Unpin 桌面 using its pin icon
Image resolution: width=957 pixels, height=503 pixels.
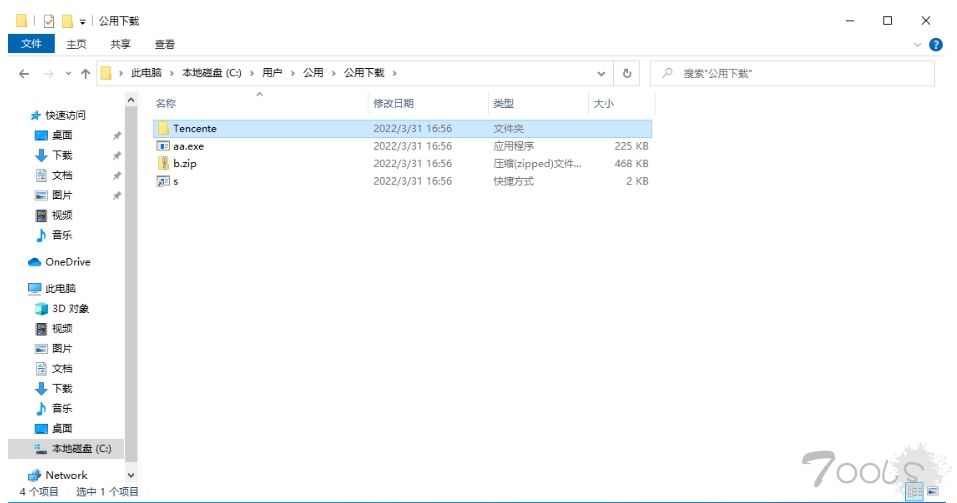tap(117, 136)
